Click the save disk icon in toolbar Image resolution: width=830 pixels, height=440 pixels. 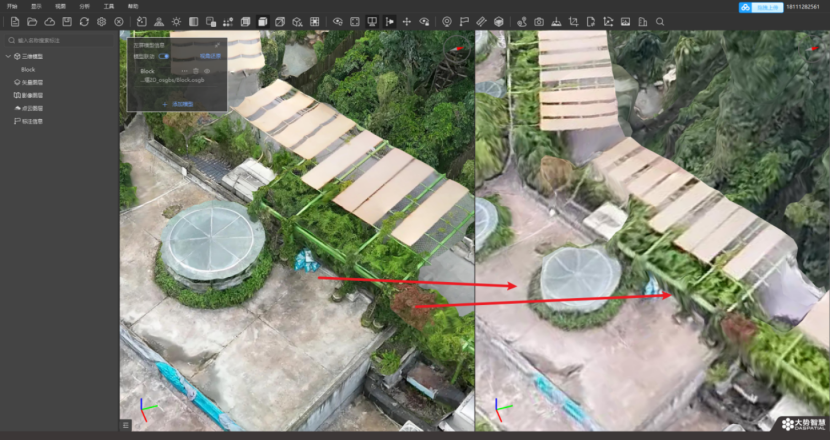67,21
